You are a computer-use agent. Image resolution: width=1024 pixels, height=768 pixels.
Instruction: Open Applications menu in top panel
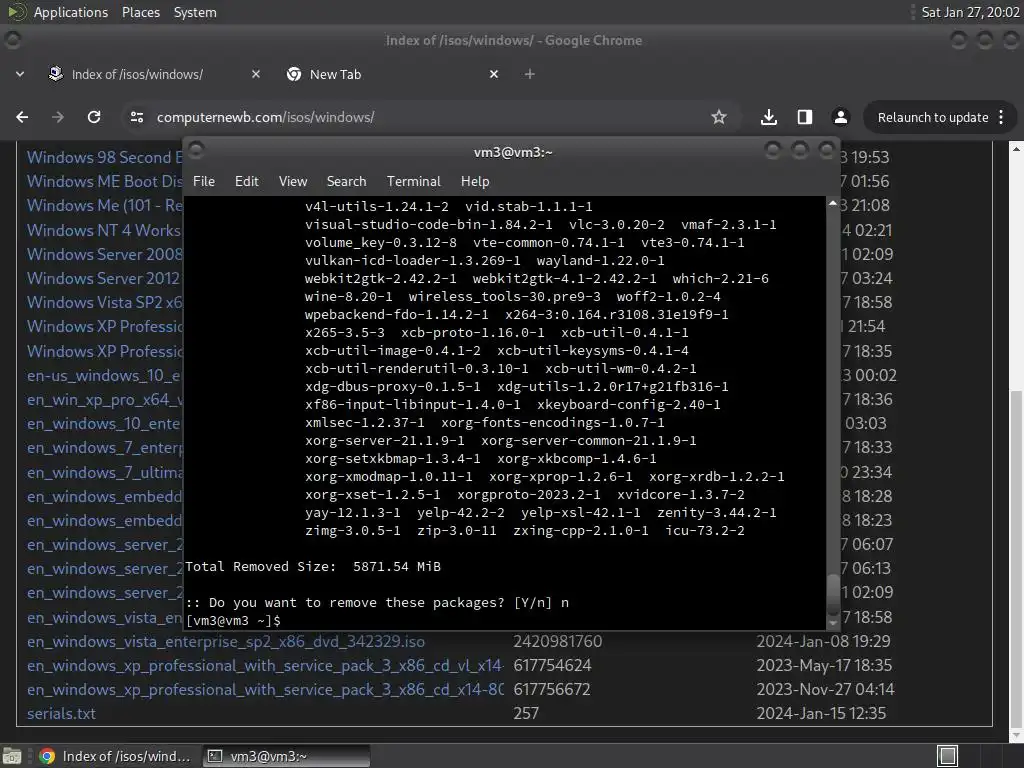71,12
